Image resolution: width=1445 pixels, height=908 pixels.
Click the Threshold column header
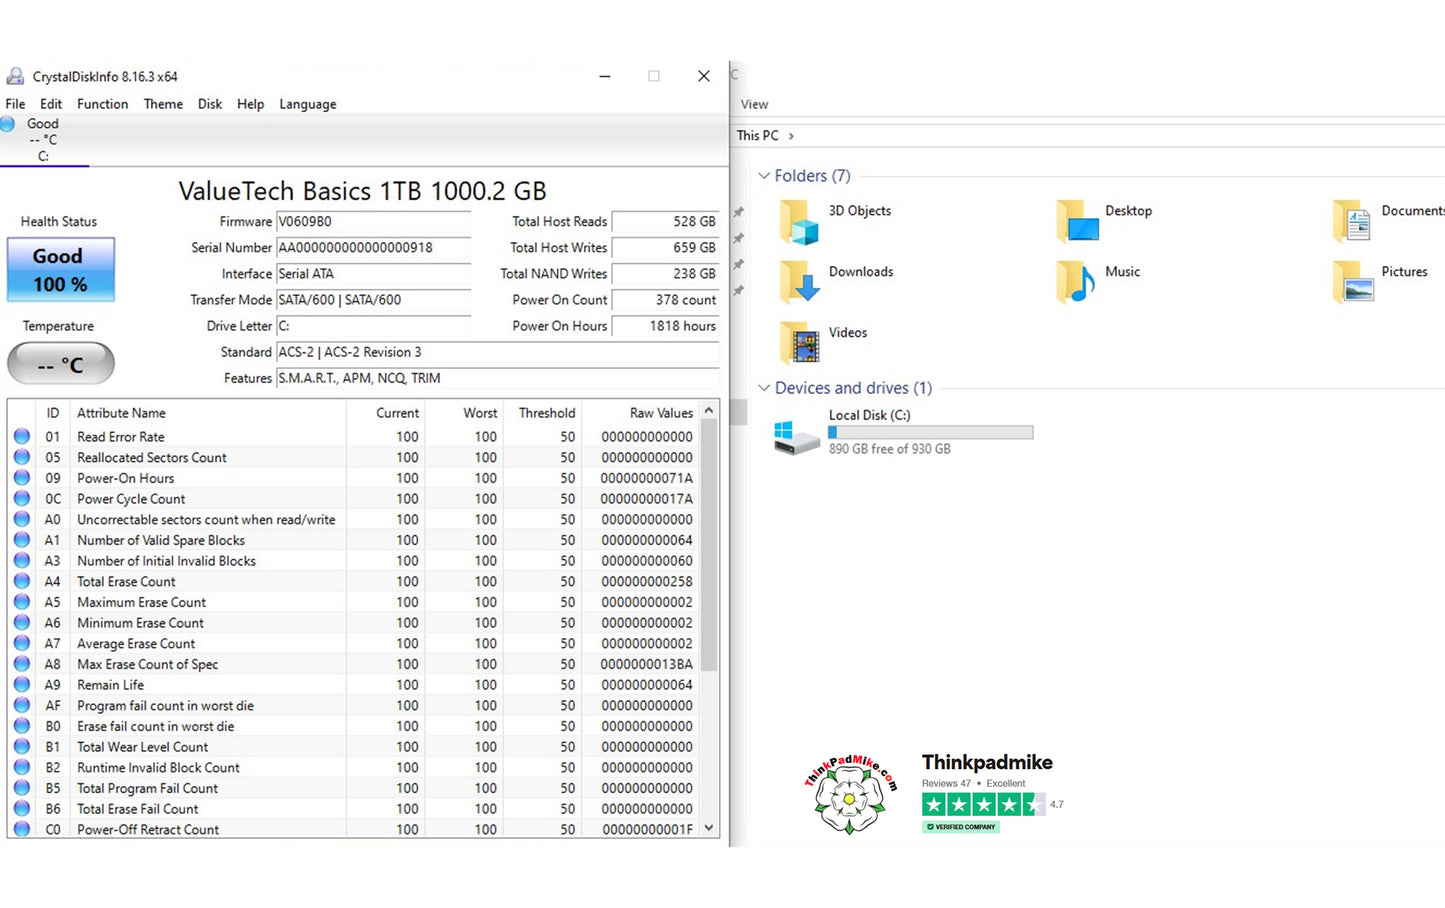[543, 413]
